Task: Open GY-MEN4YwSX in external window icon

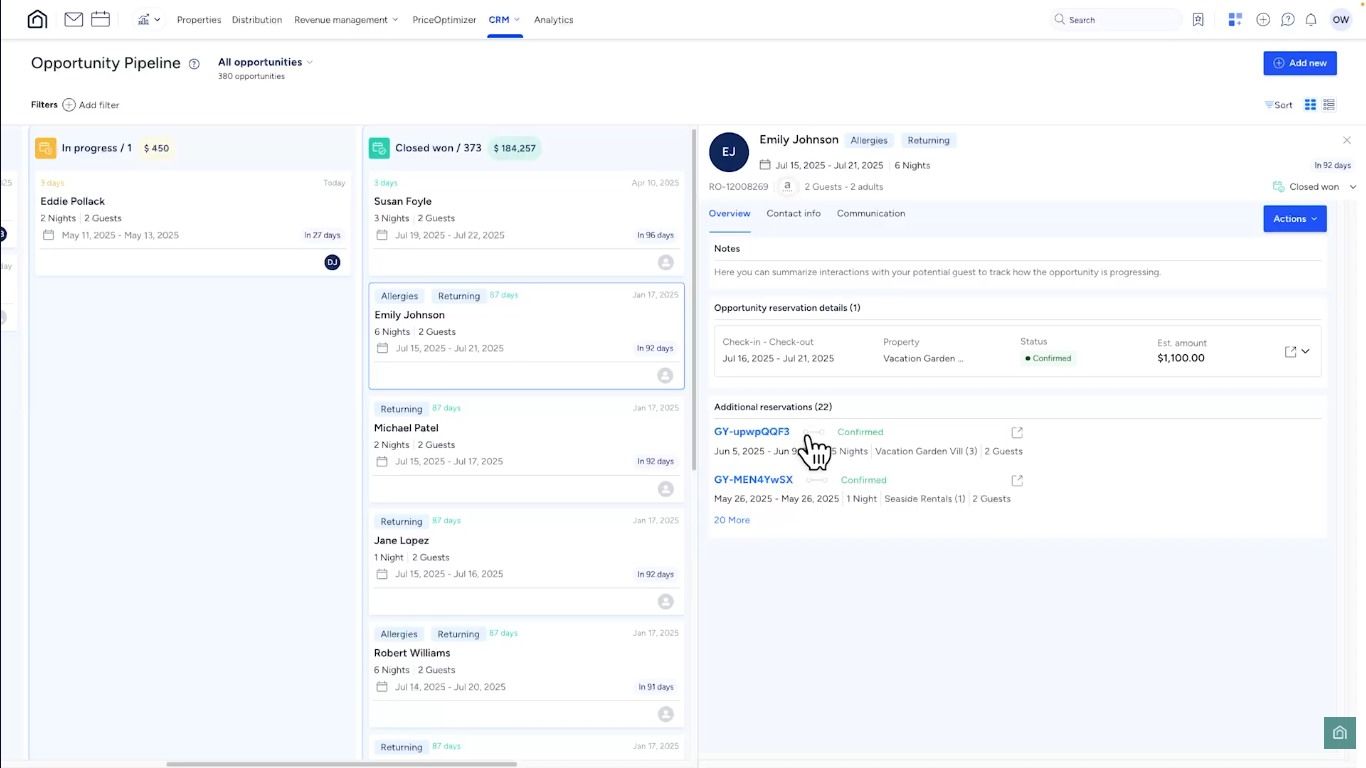Action: pos(1017,481)
